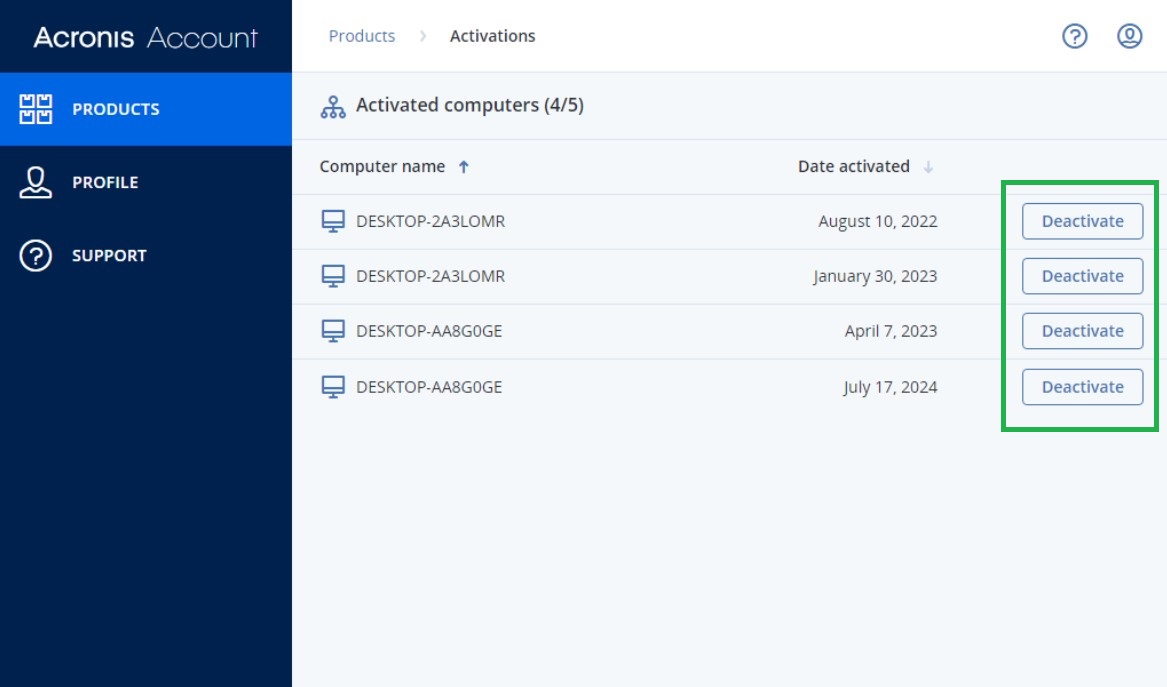
Task: Select the monitor icon next to DESKTOP-AA8G0GE
Action: (x=330, y=331)
